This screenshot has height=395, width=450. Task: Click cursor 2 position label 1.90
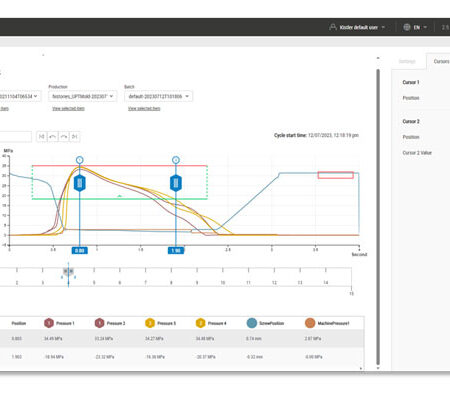pos(176,251)
